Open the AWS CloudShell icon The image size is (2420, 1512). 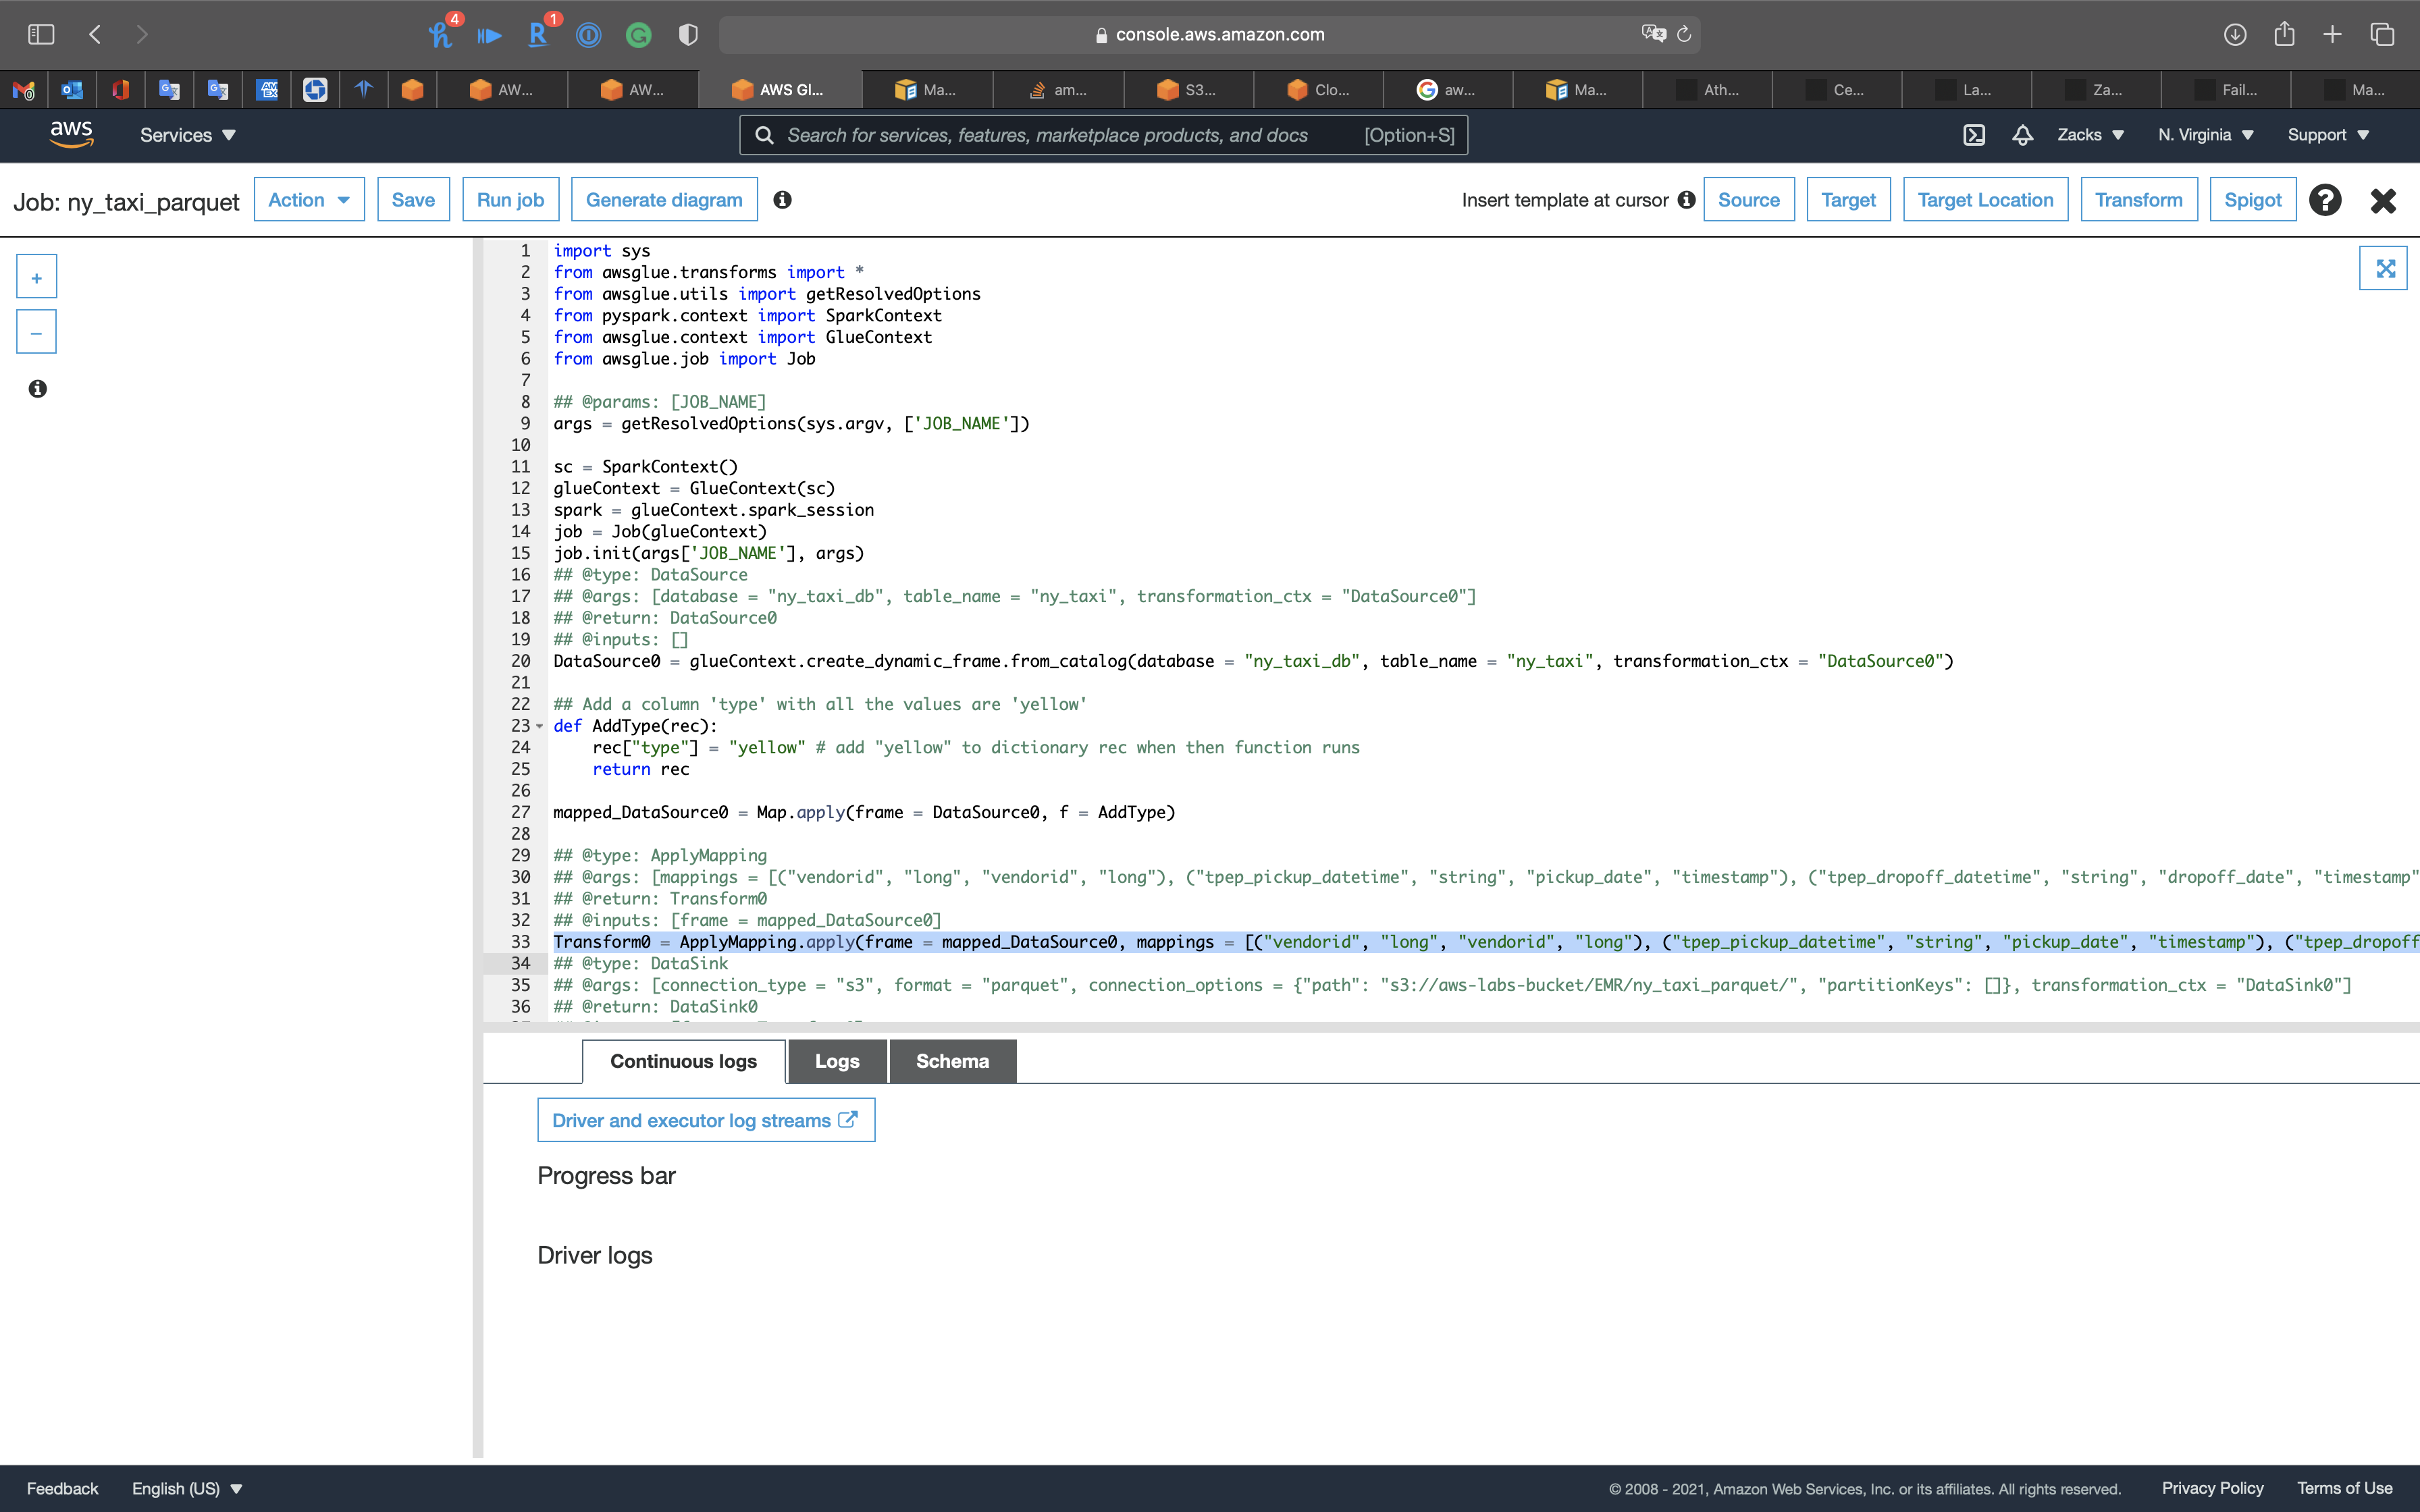click(1974, 135)
